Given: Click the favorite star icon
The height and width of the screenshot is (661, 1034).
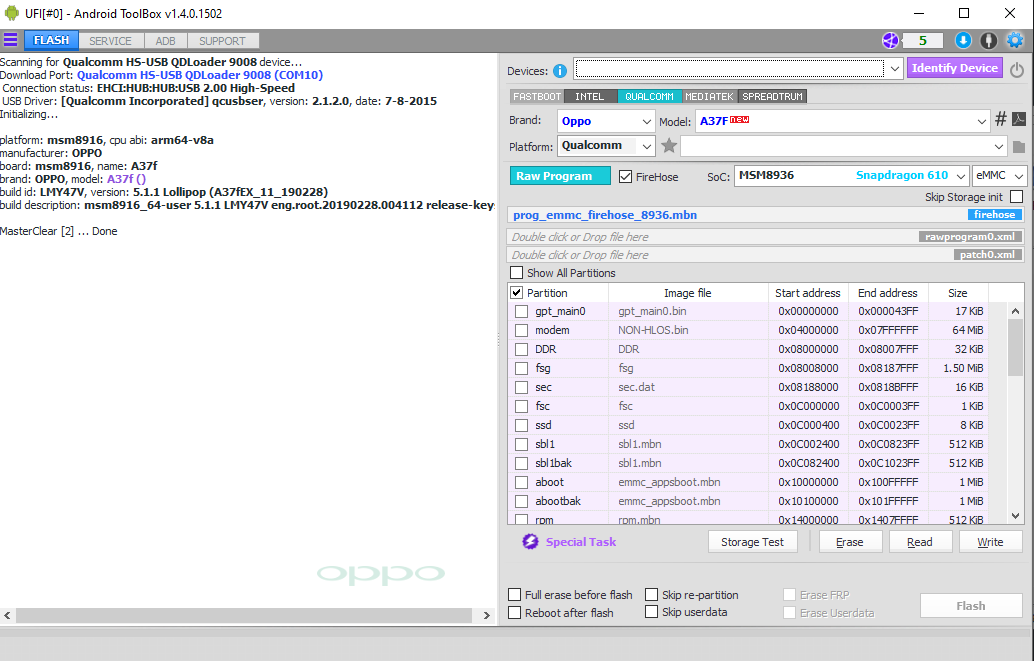Looking at the screenshot, I should click(x=669, y=146).
